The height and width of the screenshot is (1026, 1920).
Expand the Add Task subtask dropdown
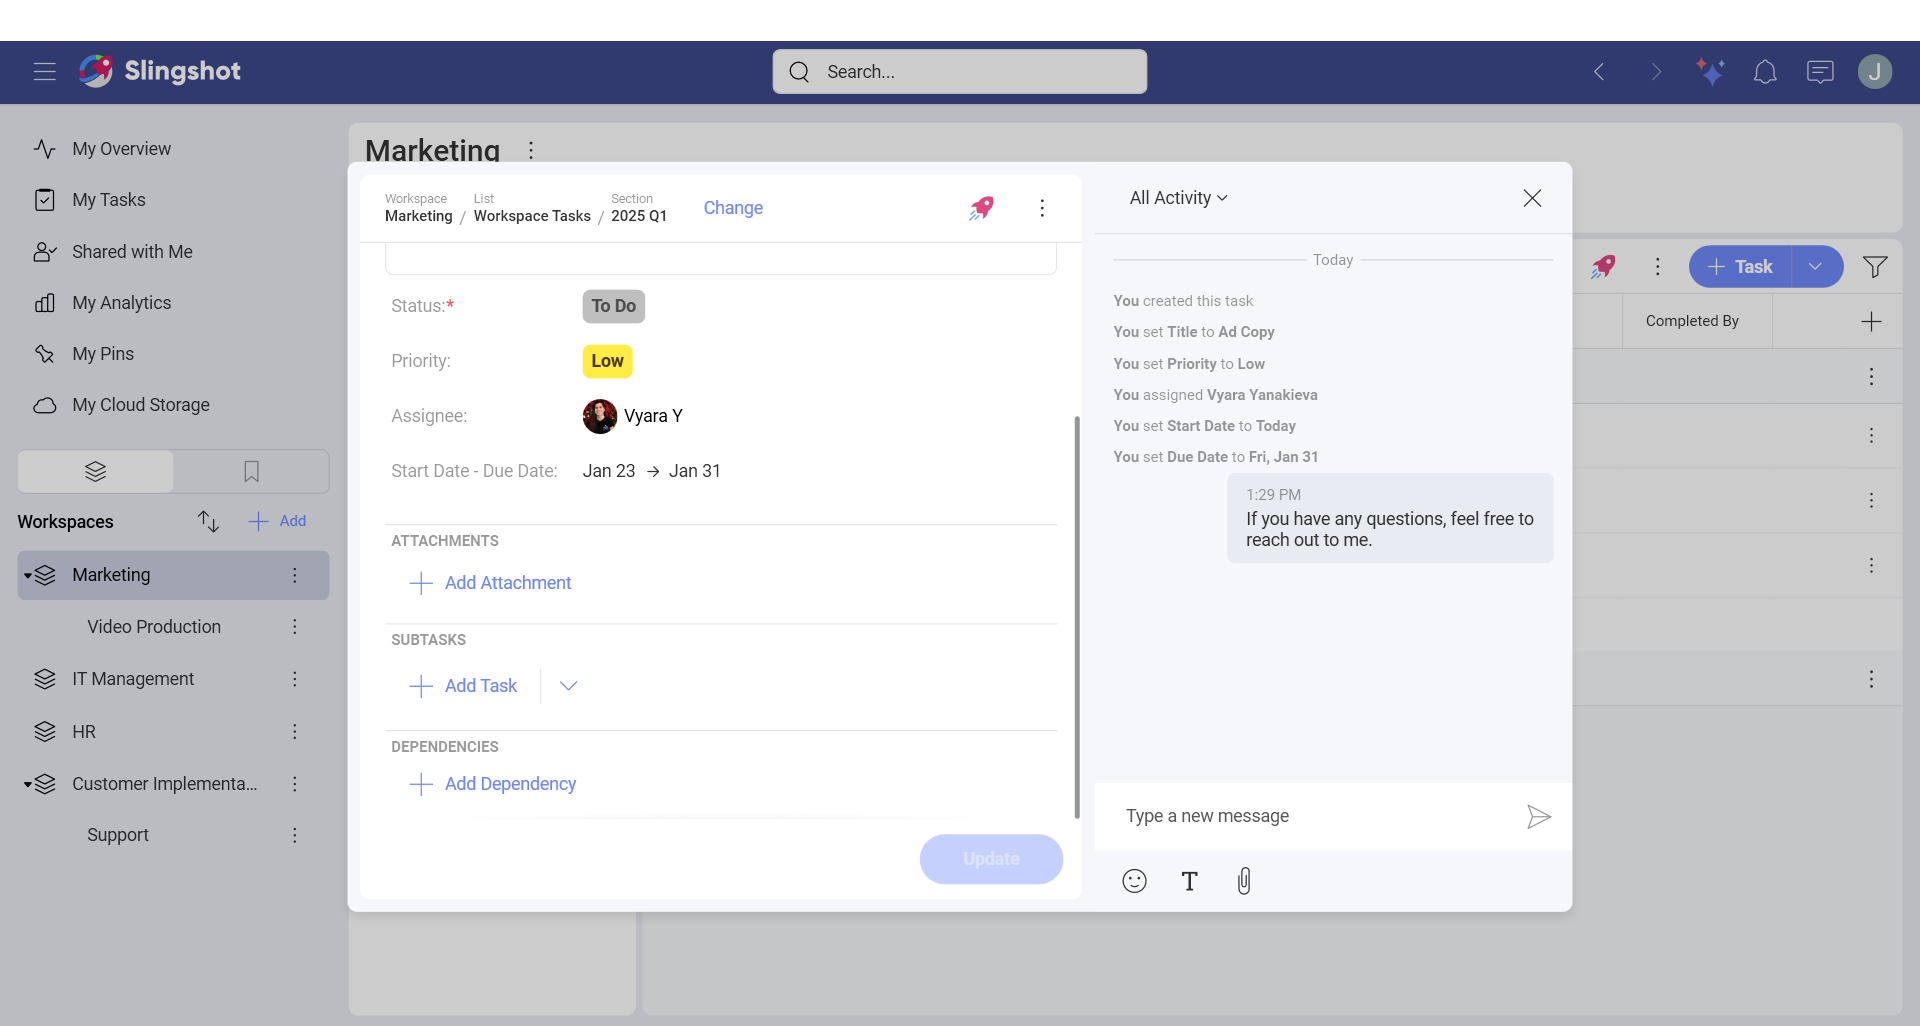tap(568, 686)
